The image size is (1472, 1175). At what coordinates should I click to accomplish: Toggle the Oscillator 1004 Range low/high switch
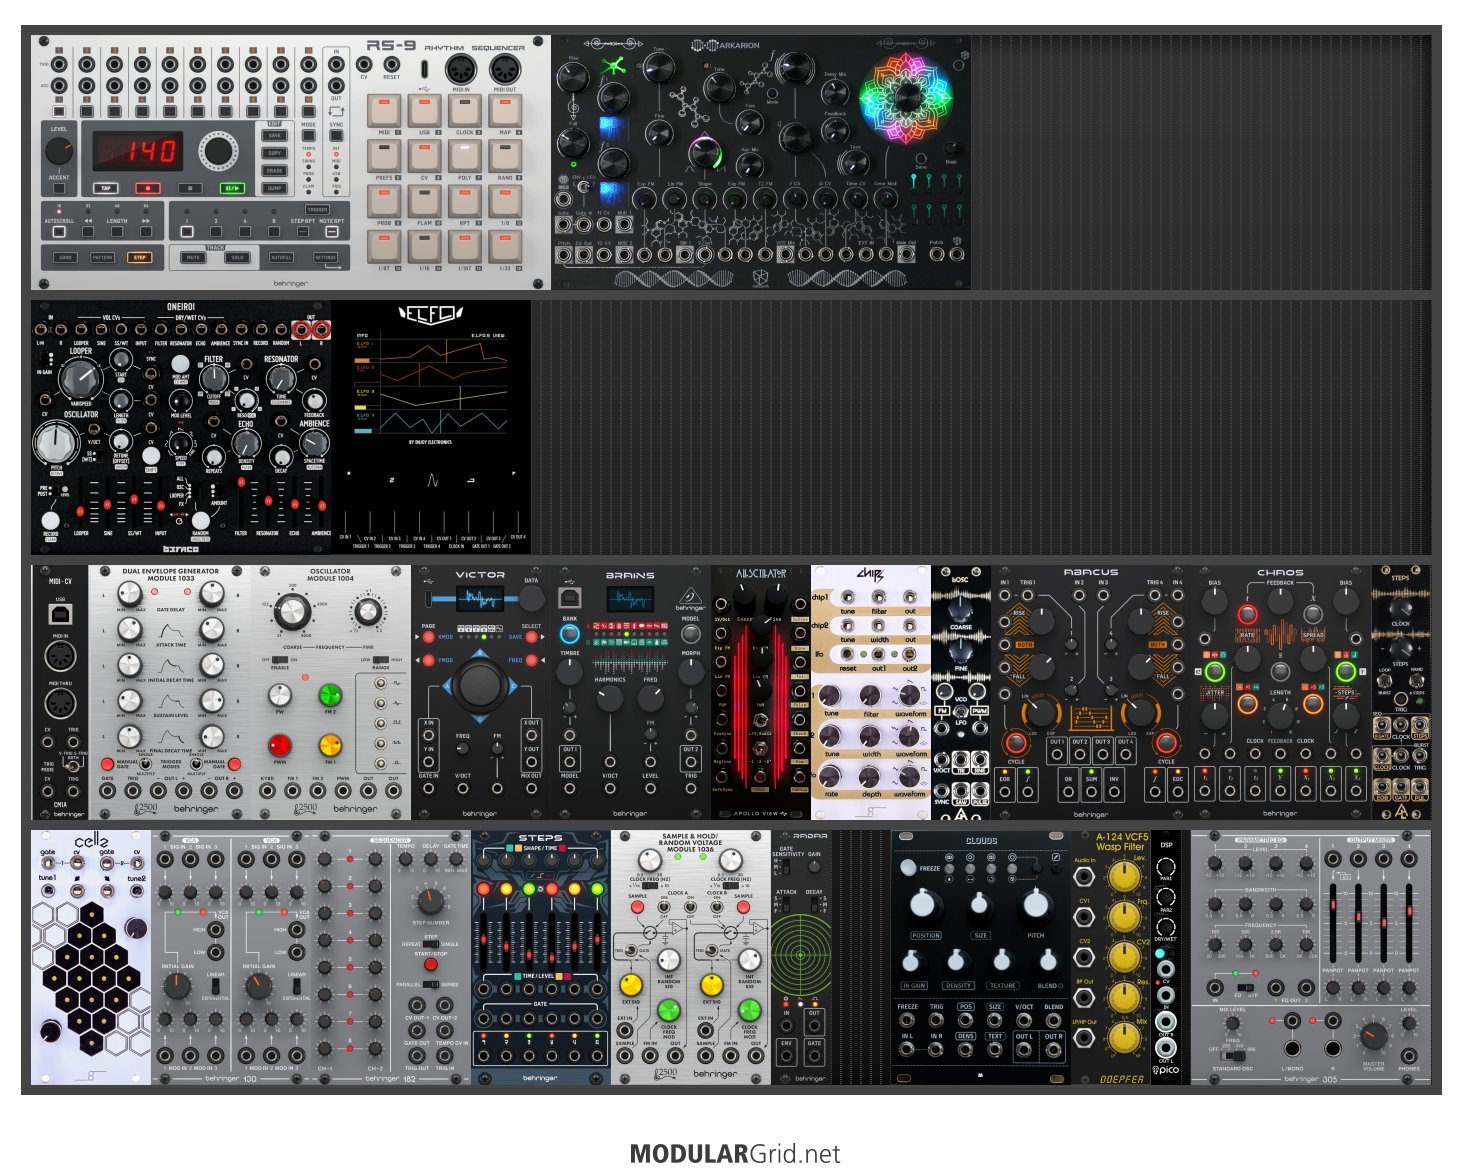(380, 660)
